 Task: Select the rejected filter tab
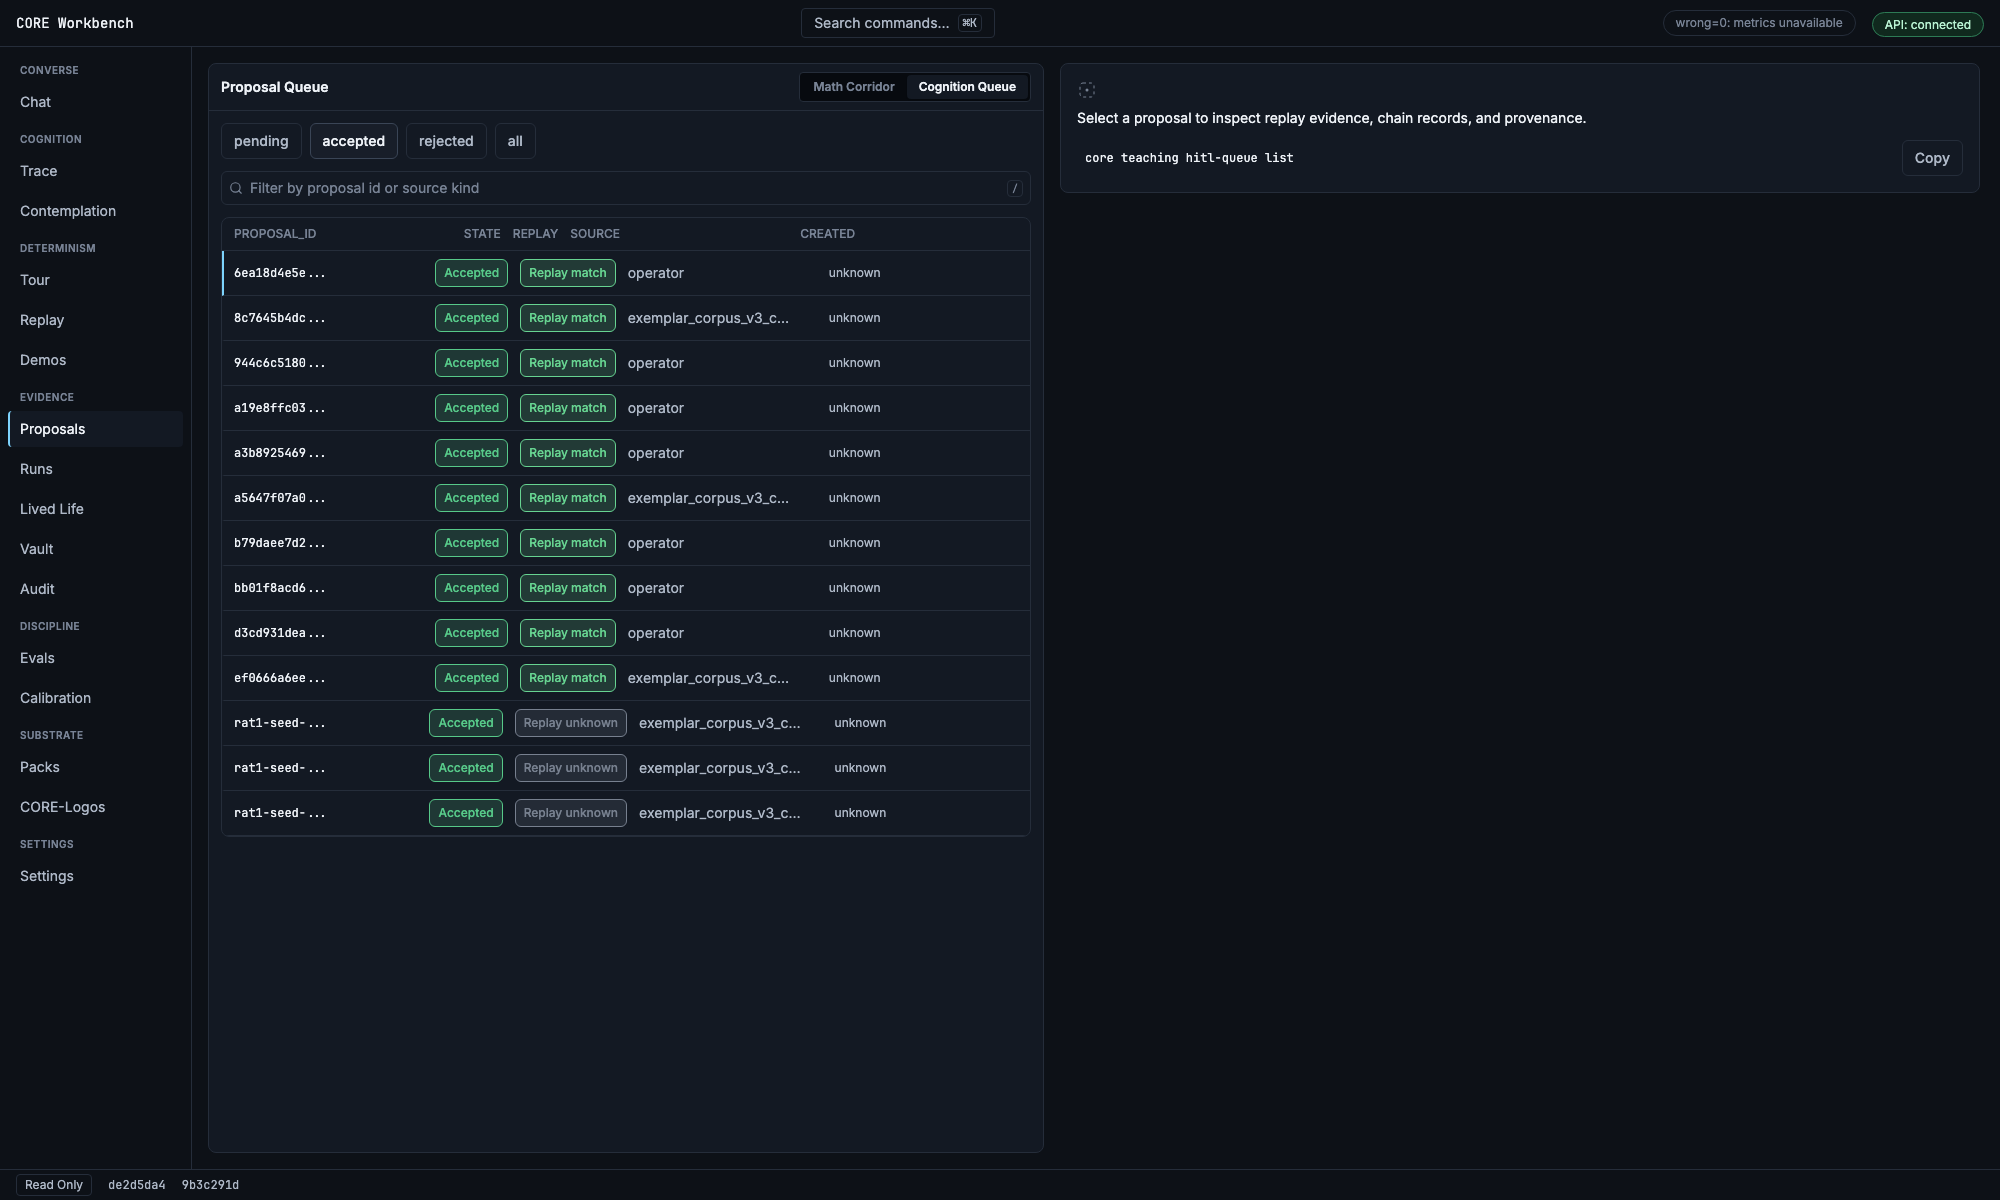446,141
